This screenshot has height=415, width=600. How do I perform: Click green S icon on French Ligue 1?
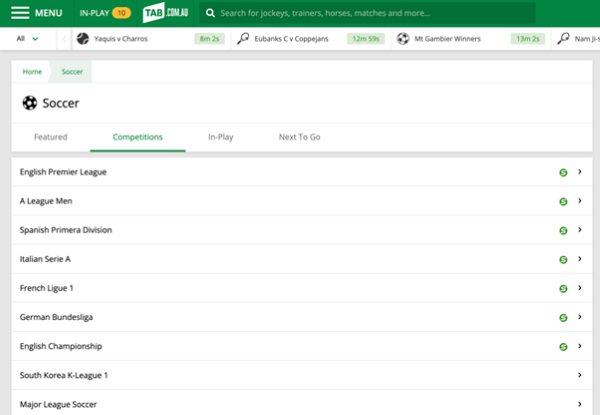pos(563,289)
